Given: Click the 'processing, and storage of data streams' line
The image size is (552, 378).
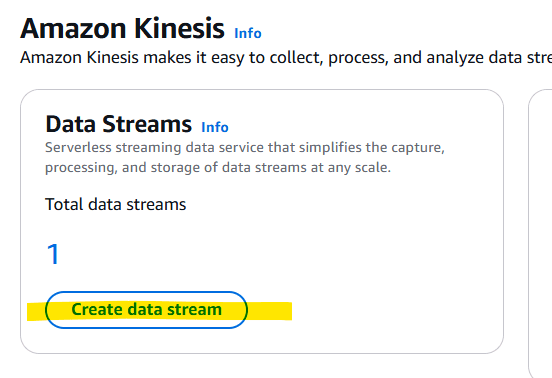Looking at the screenshot, I should [218, 167].
